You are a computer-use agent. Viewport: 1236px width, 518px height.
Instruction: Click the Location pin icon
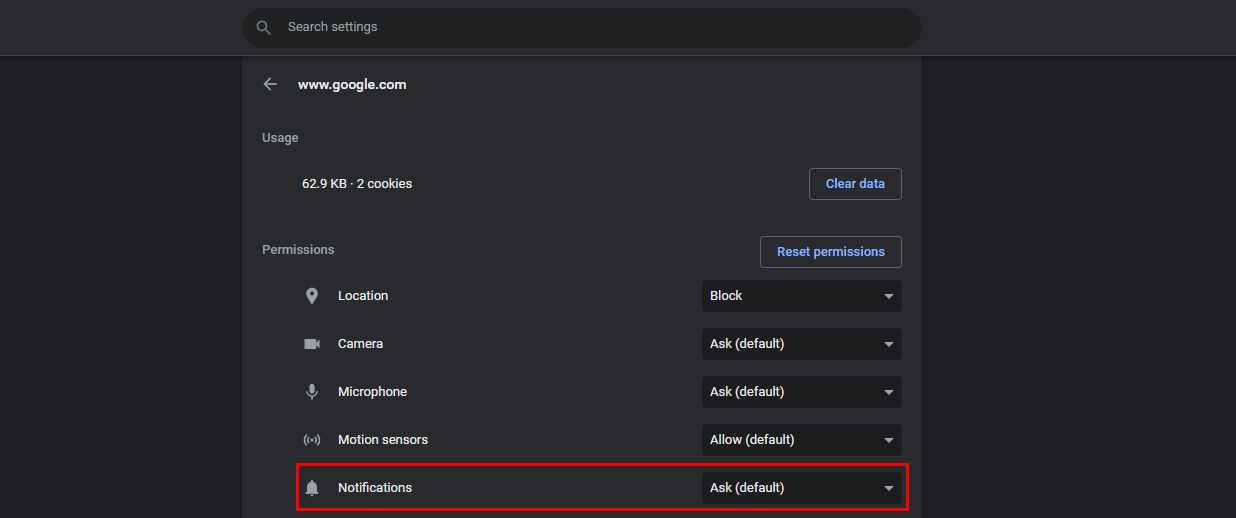tap(312, 296)
